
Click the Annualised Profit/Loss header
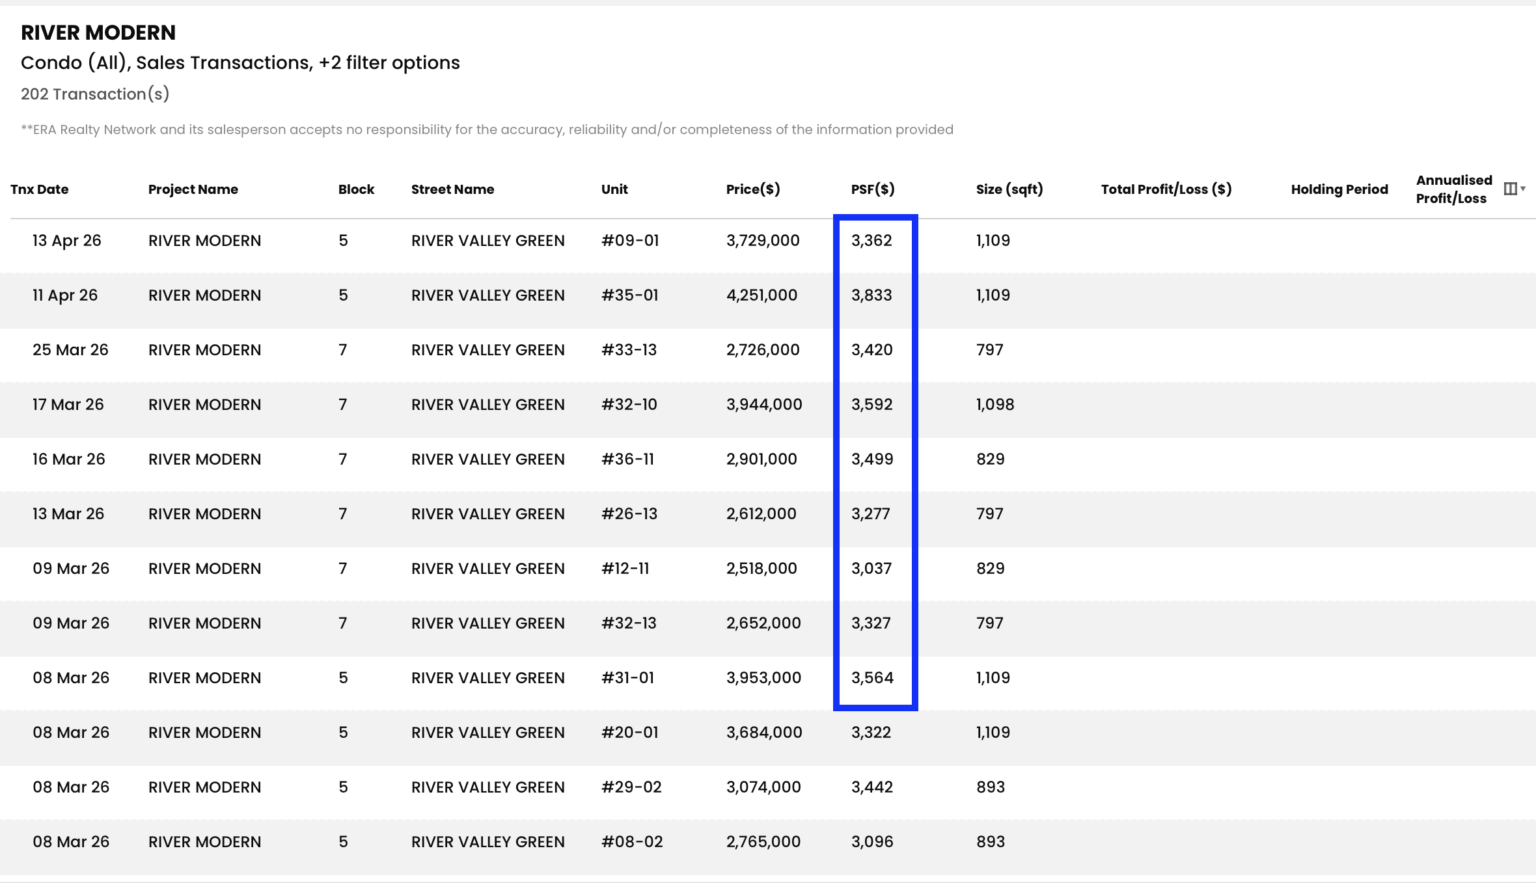1454,189
